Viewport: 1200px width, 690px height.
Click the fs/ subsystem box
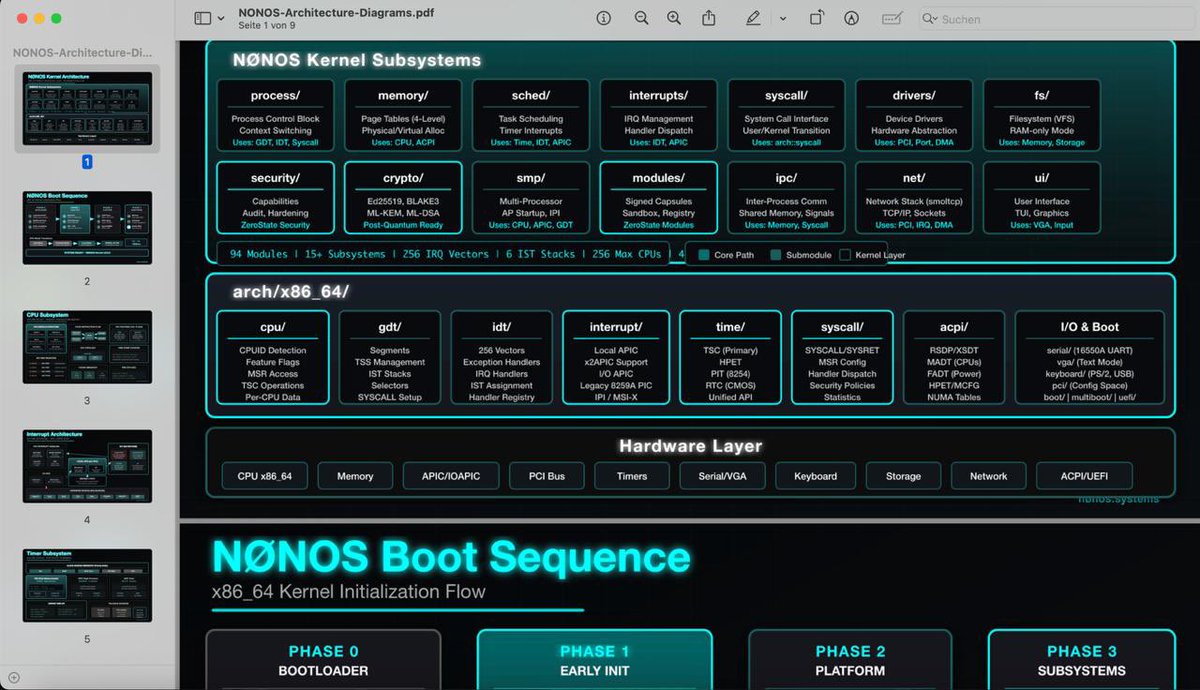click(x=1042, y=115)
